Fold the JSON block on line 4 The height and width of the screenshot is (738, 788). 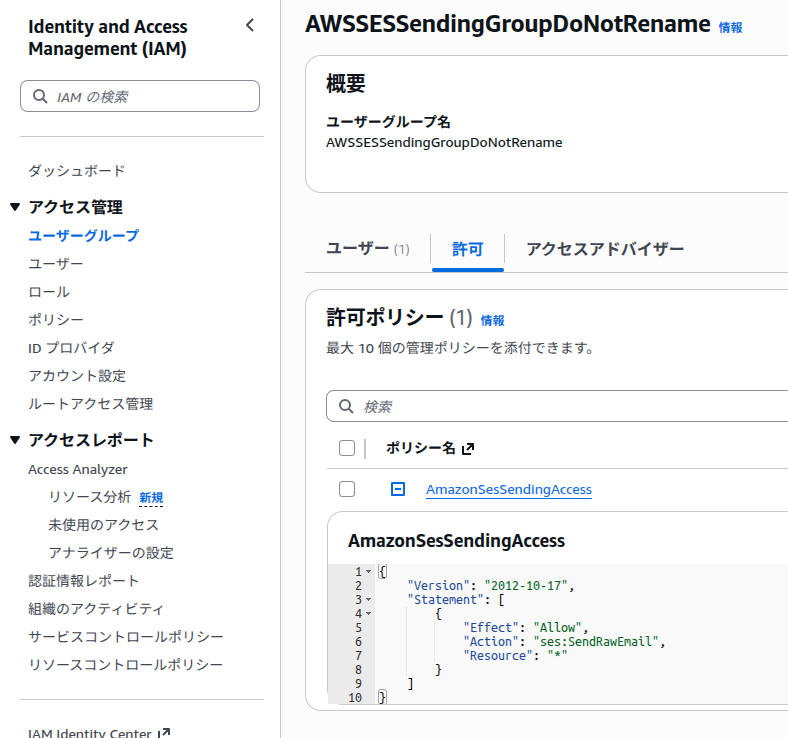[369, 614]
